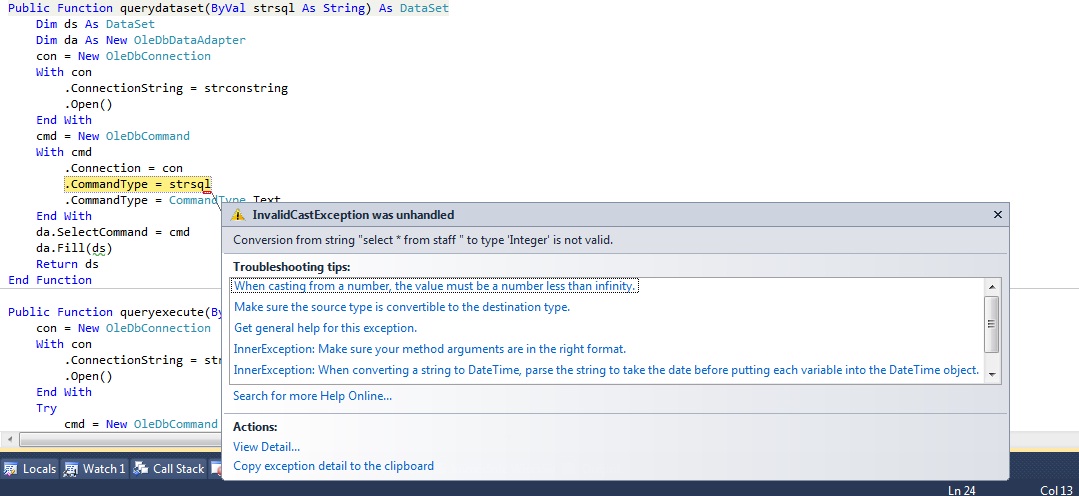Click tips list scroll down arrow
This screenshot has height=496, width=1079.
pos(992,375)
